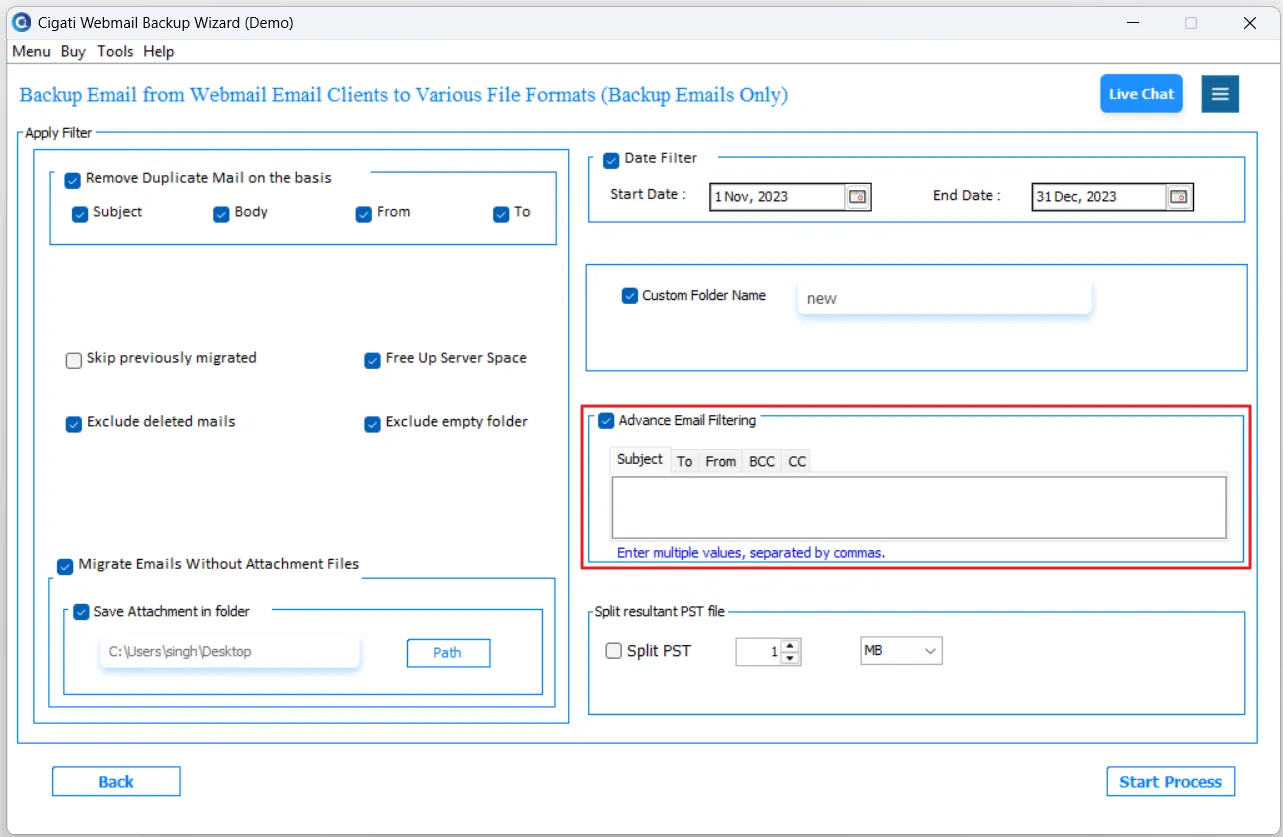
Task: Switch to the To filter tab
Action: pos(684,461)
